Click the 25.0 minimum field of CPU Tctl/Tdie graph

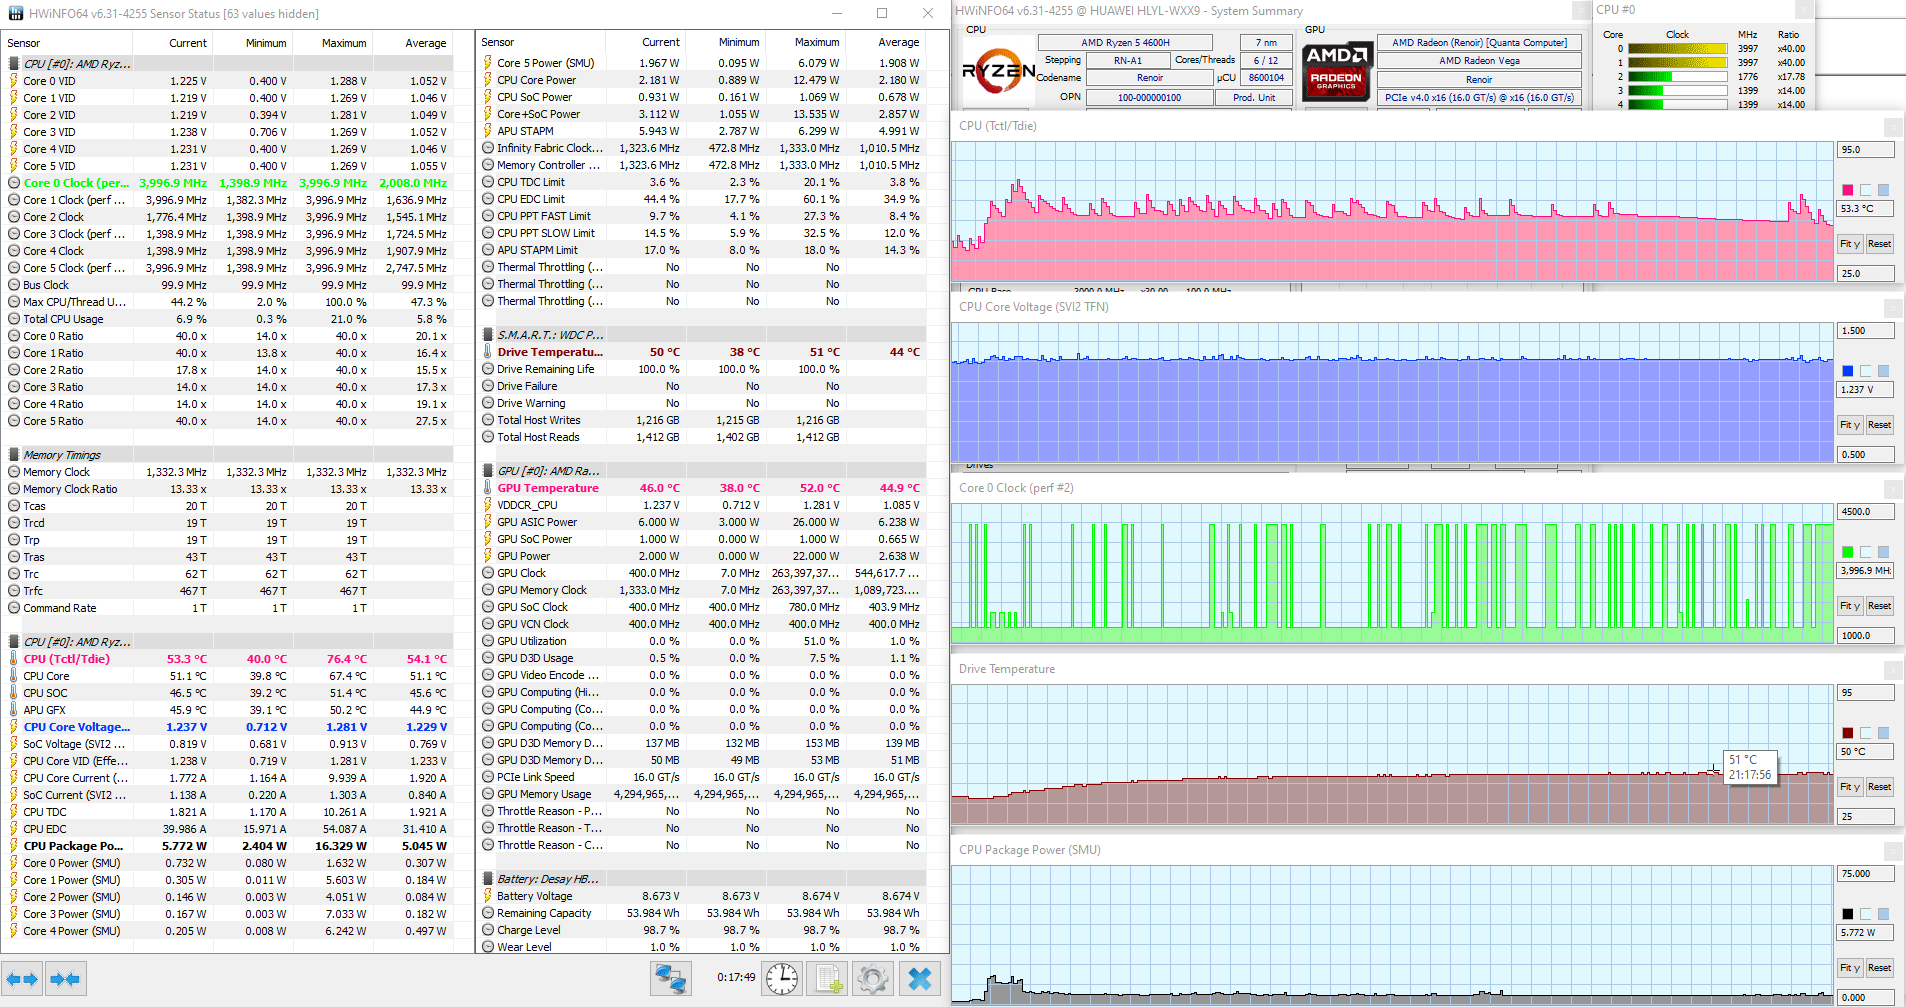coord(1866,273)
